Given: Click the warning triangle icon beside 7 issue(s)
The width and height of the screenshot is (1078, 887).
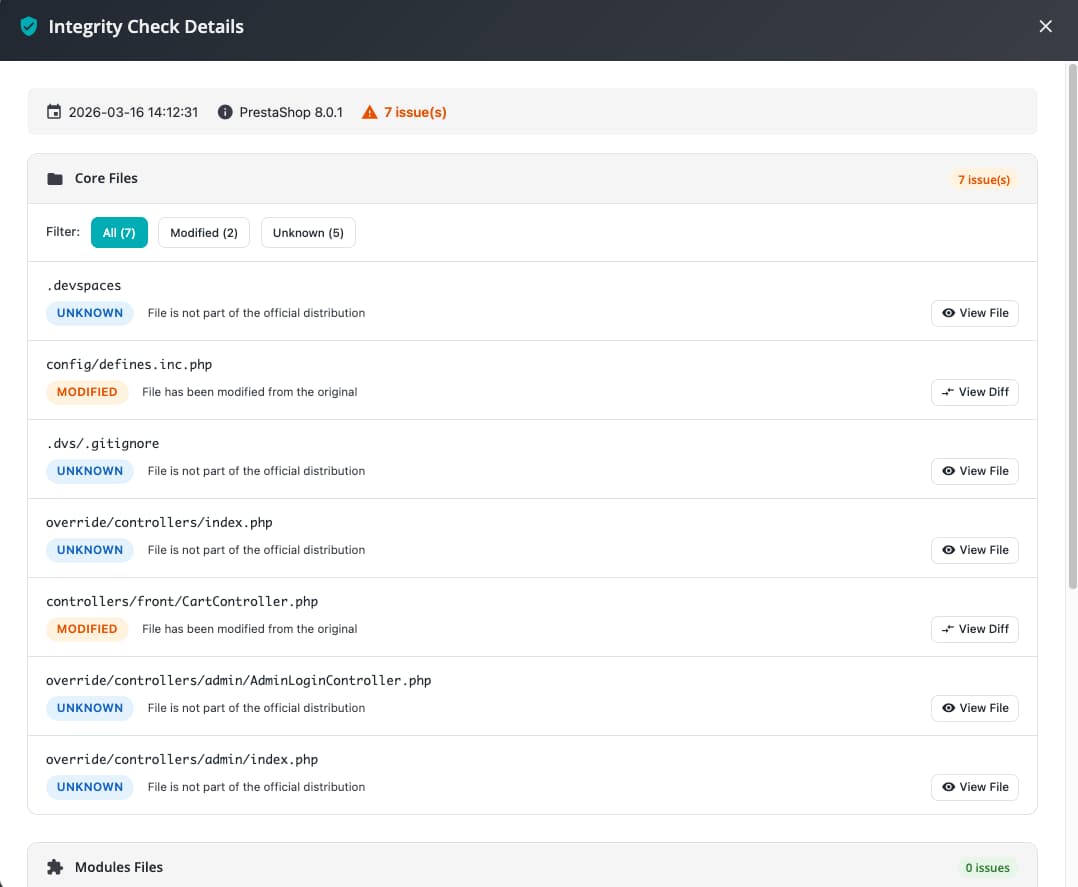Looking at the screenshot, I should (x=370, y=112).
